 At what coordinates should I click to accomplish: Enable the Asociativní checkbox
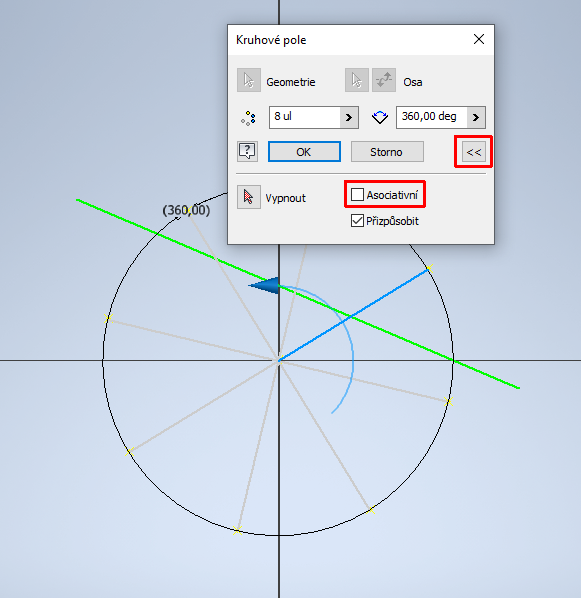[357, 195]
